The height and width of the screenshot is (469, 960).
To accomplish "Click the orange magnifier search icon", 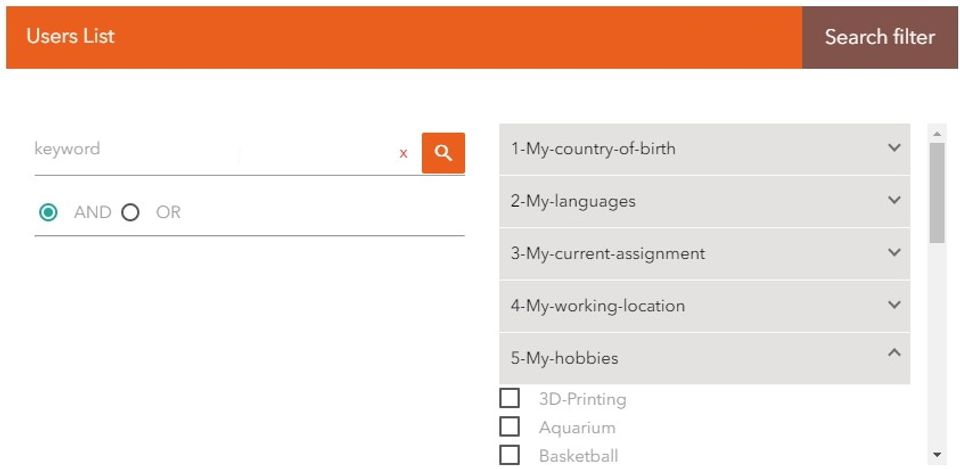I will 443,153.
